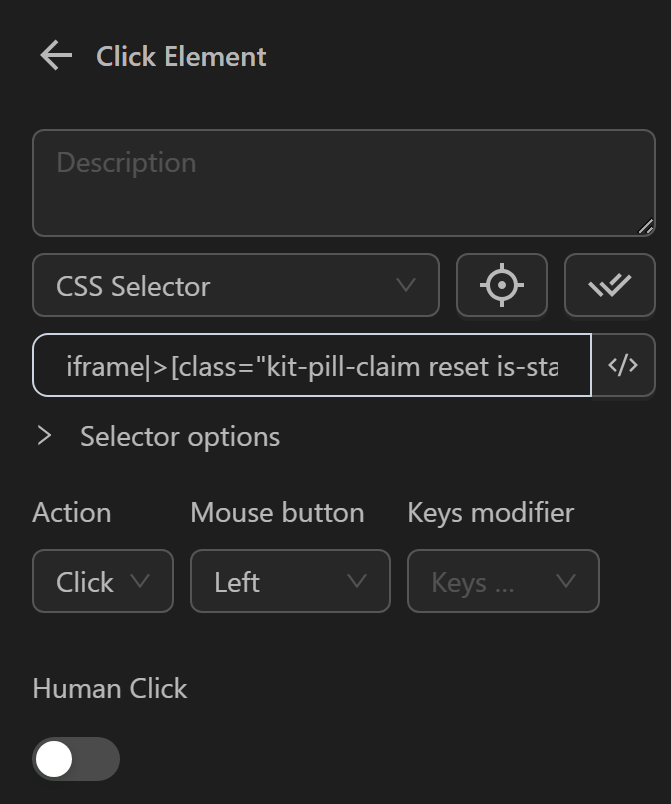Click the textarea resize handle
The width and height of the screenshot is (671, 804).
(x=645, y=227)
